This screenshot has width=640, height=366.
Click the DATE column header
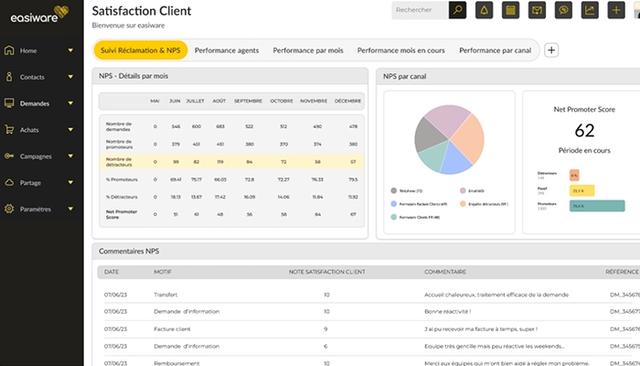111,272
